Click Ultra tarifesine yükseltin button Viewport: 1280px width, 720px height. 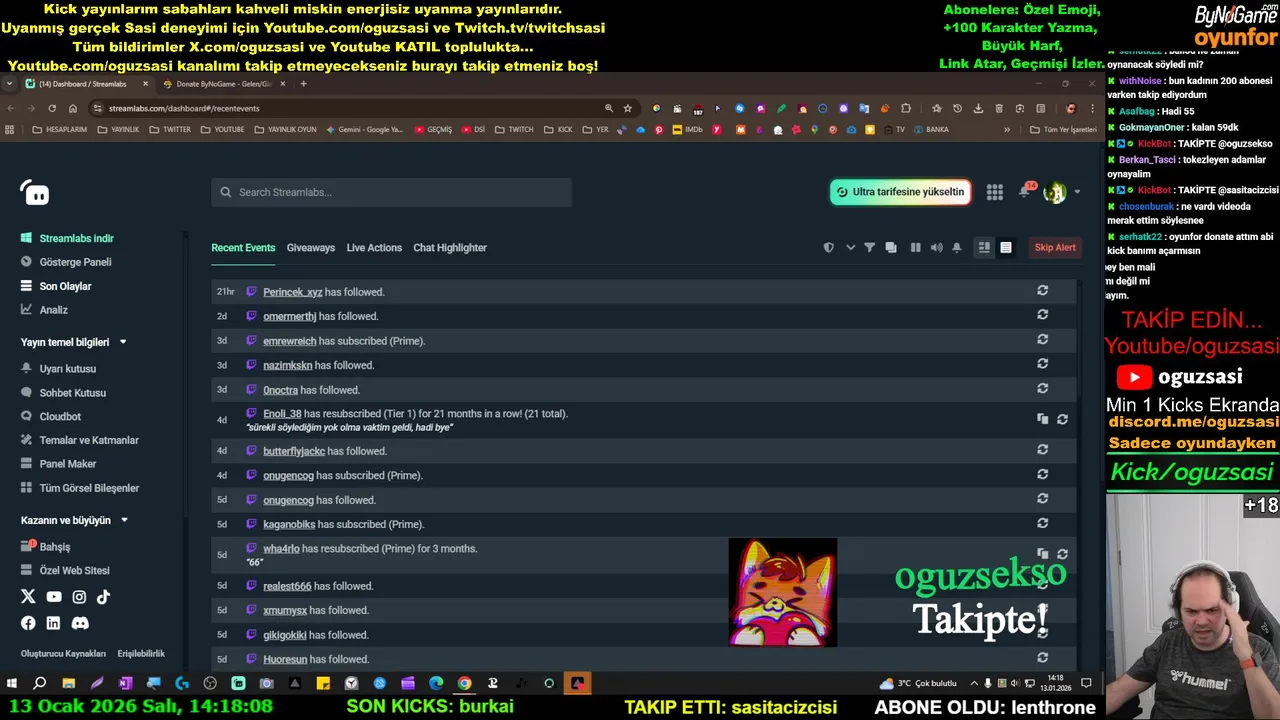click(900, 192)
